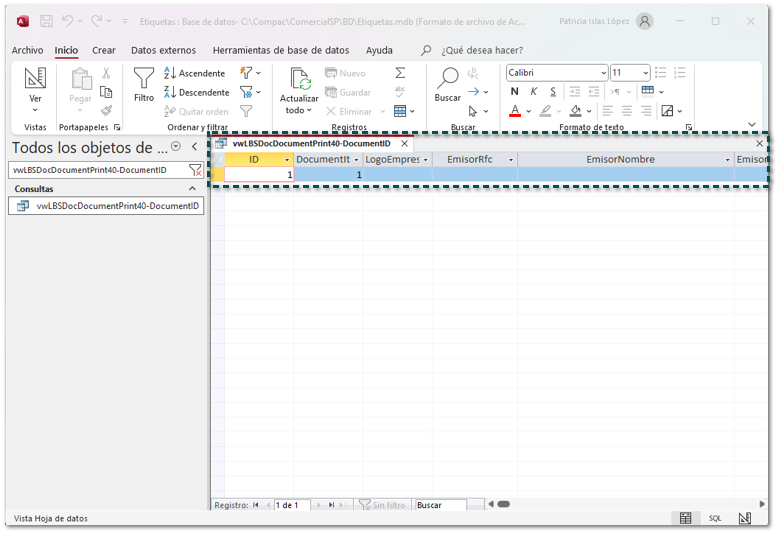Screen dimensions: 781x534
Task: Click the Buscar record search field
Action: tap(441, 505)
